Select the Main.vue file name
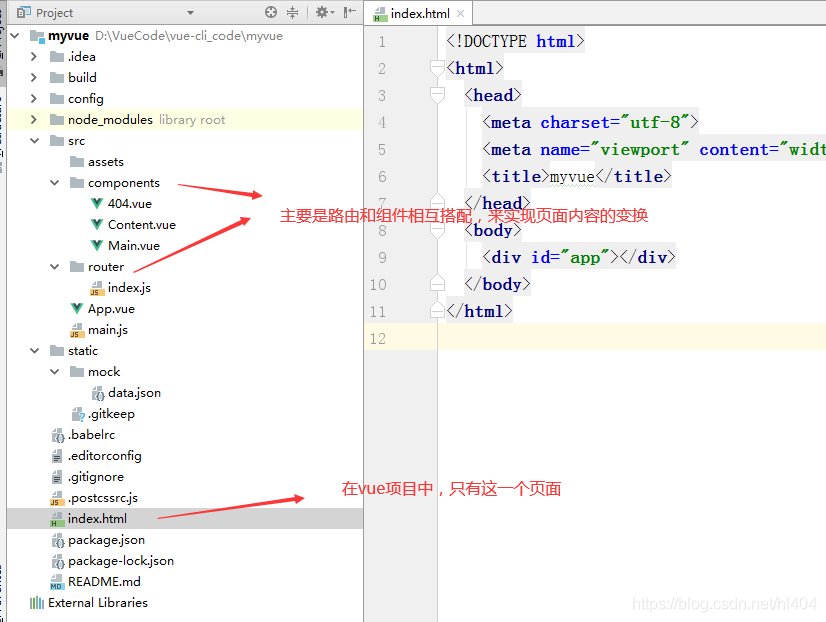The image size is (826, 622). pos(134,246)
